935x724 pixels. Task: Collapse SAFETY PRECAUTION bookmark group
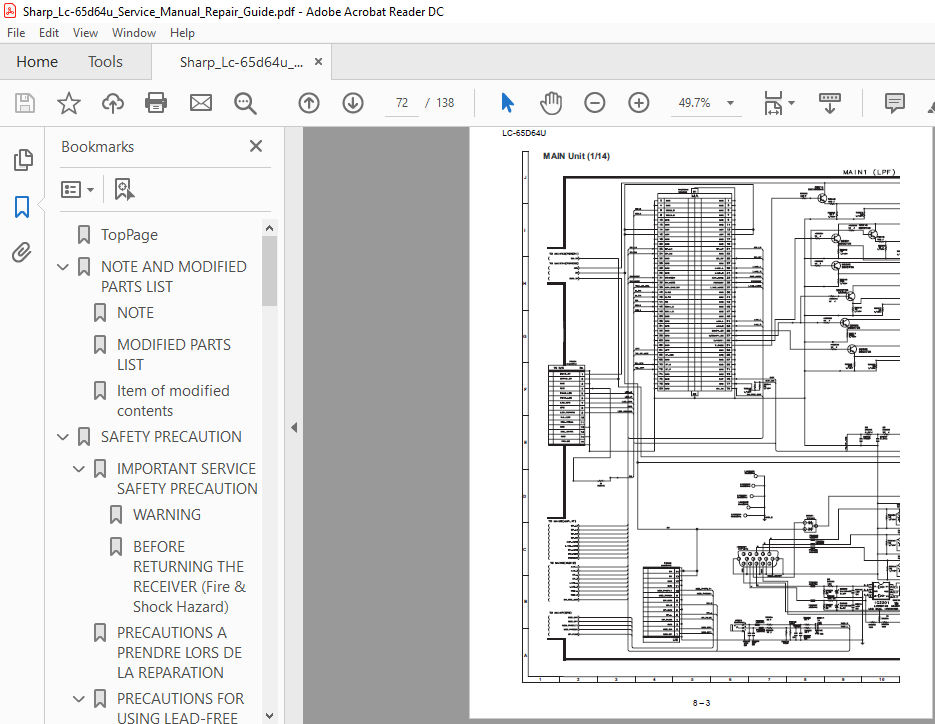[x=63, y=437]
